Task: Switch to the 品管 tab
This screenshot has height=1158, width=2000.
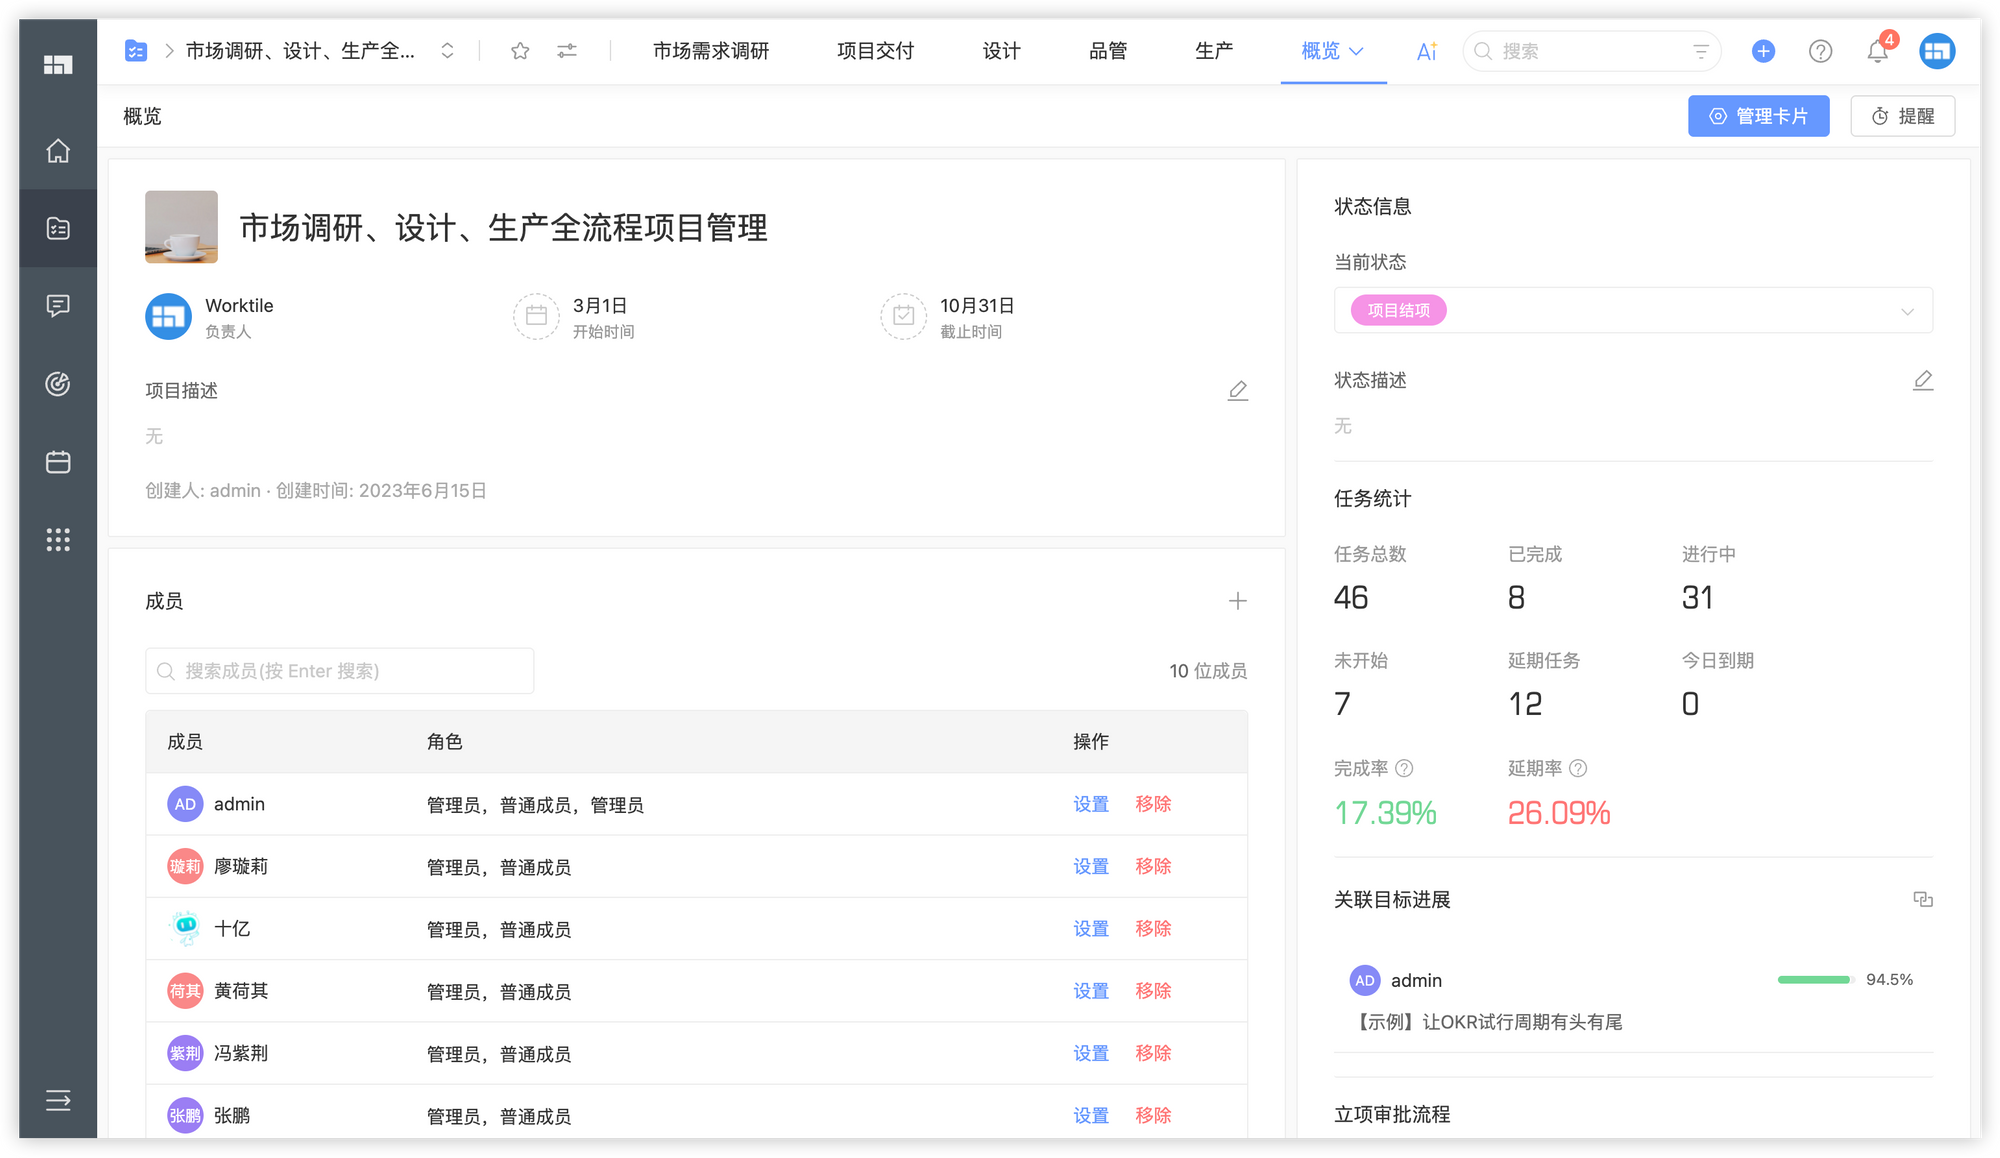Action: point(1108,51)
